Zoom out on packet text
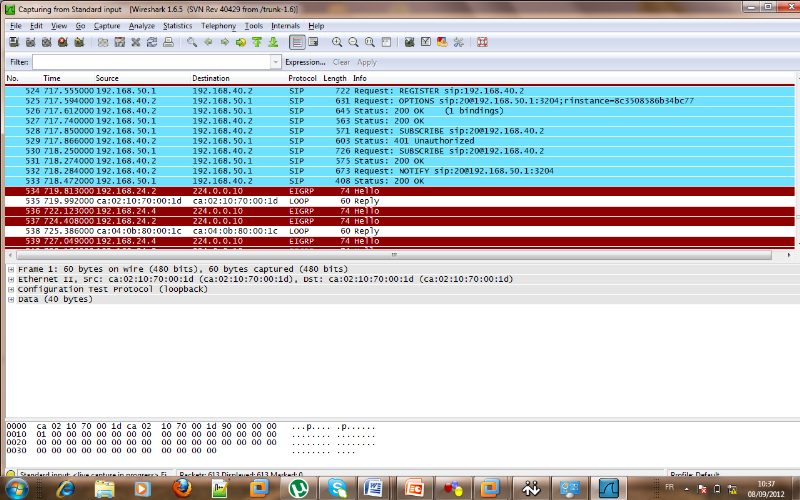This screenshot has width=800, height=500. click(353, 42)
